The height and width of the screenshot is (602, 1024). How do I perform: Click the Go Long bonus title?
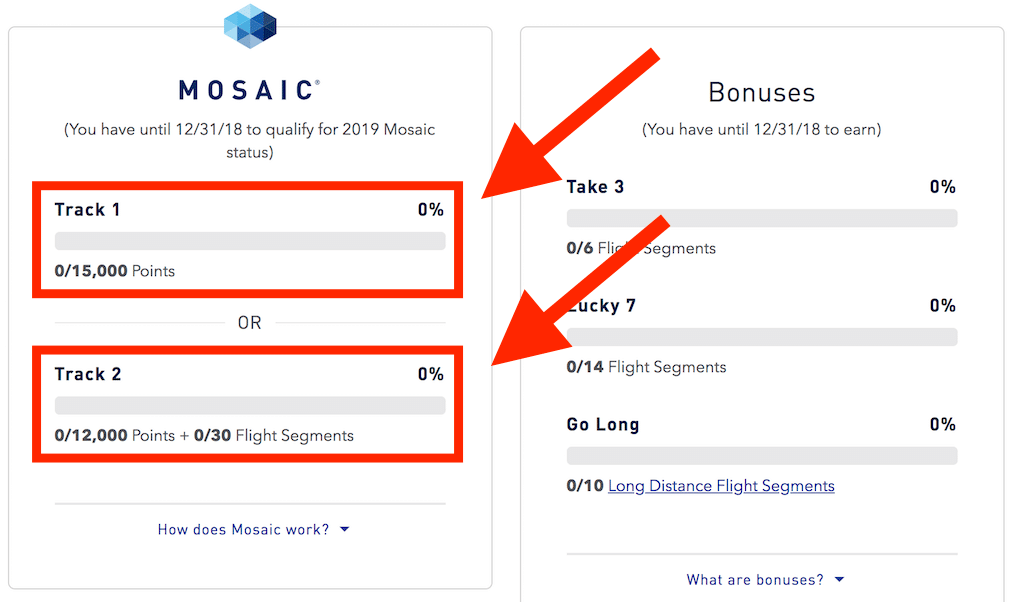(x=603, y=425)
